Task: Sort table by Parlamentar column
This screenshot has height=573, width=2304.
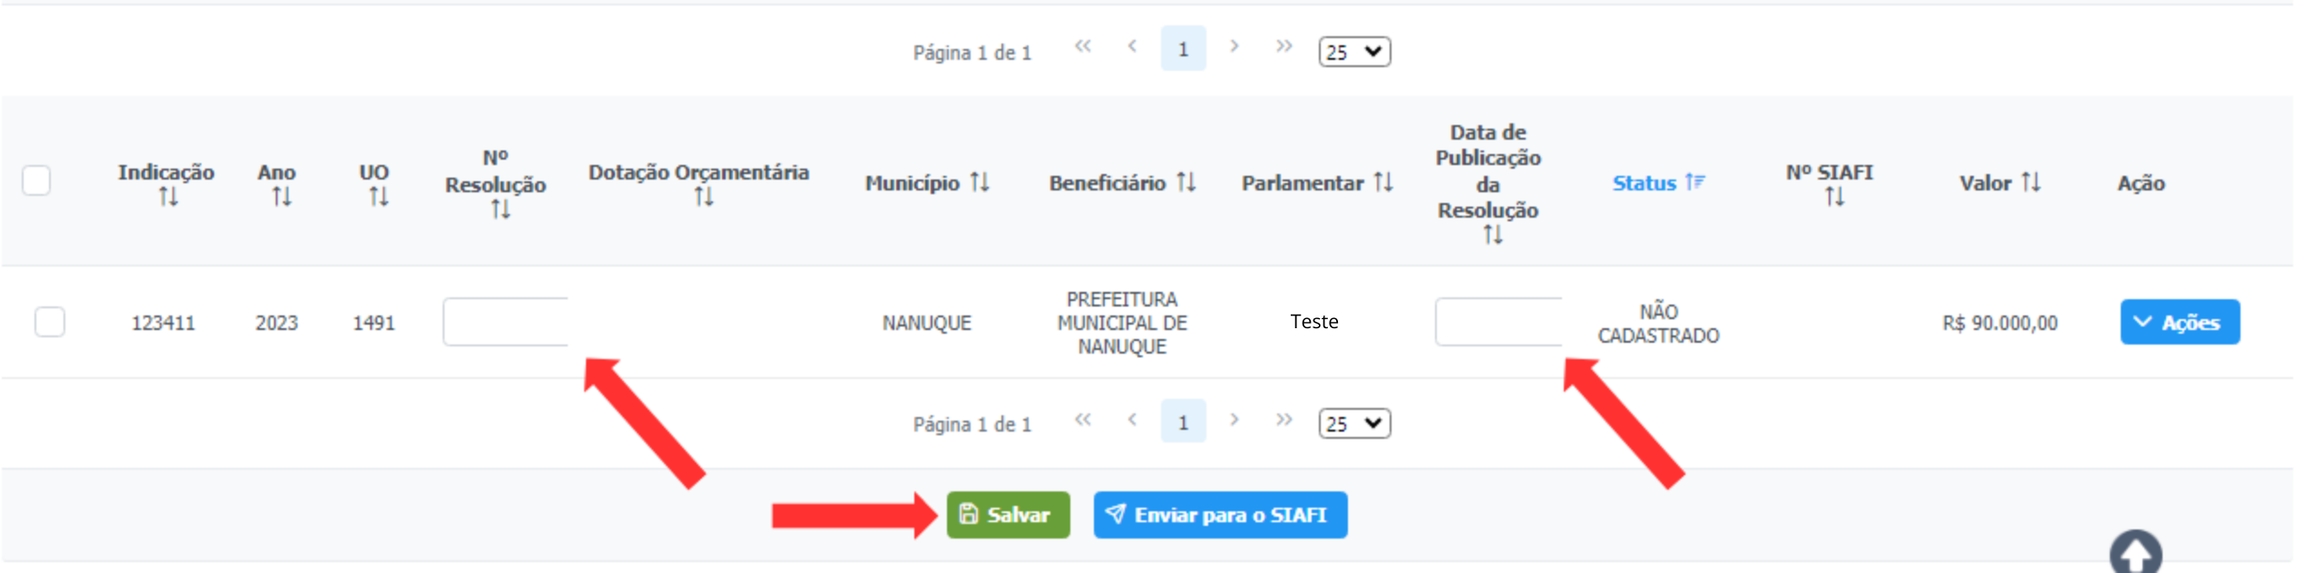Action: [1383, 182]
